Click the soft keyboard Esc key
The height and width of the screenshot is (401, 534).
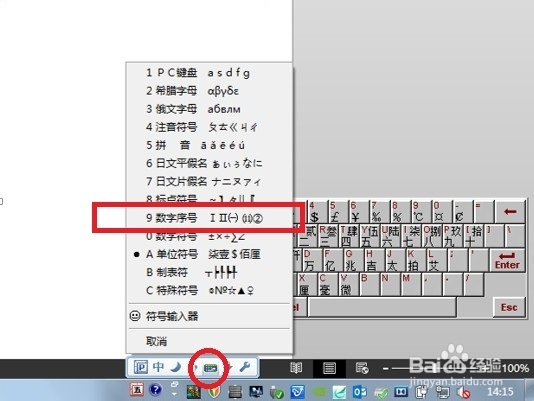tap(509, 308)
